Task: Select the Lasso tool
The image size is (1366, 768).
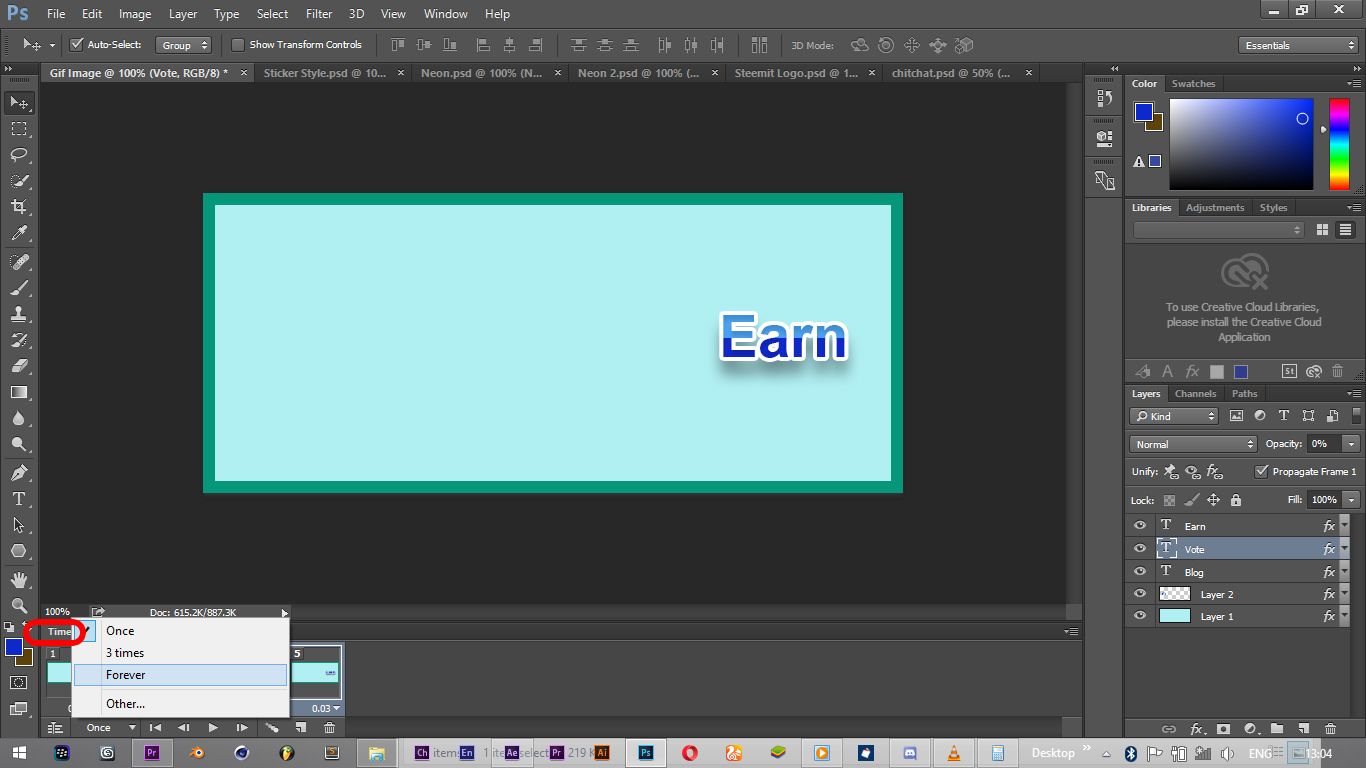Action: (18, 155)
